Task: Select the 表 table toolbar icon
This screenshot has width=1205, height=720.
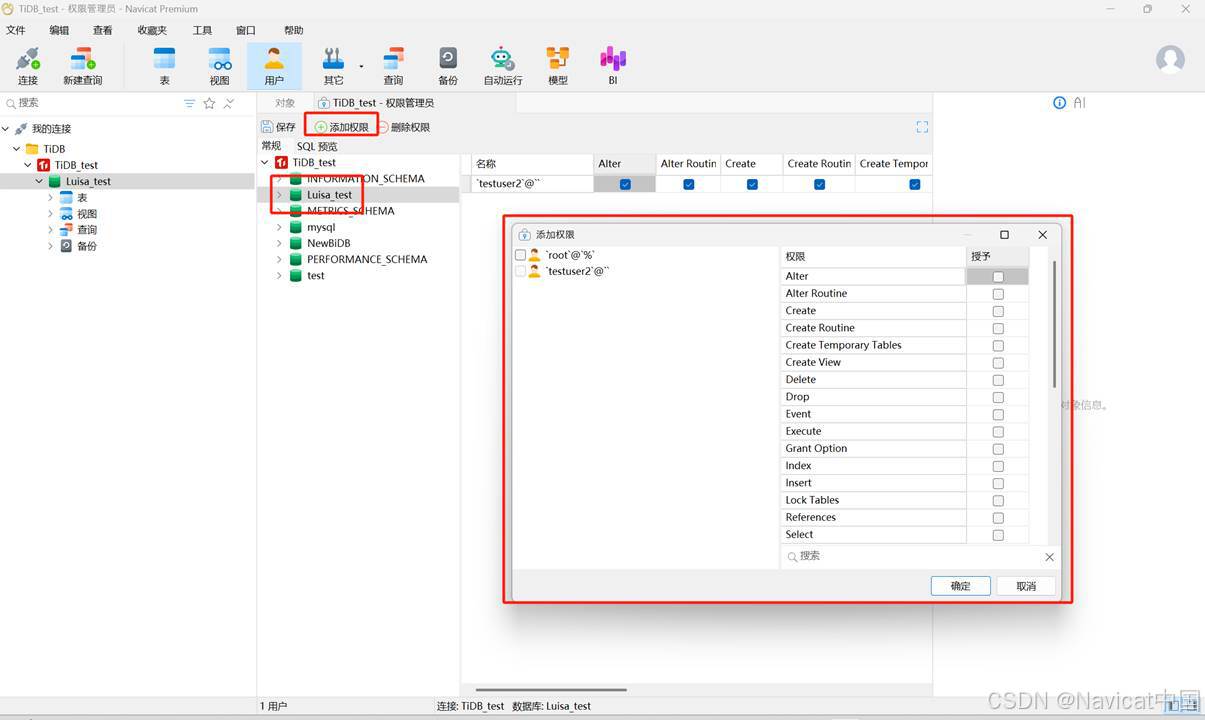Action: pyautogui.click(x=164, y=66)
